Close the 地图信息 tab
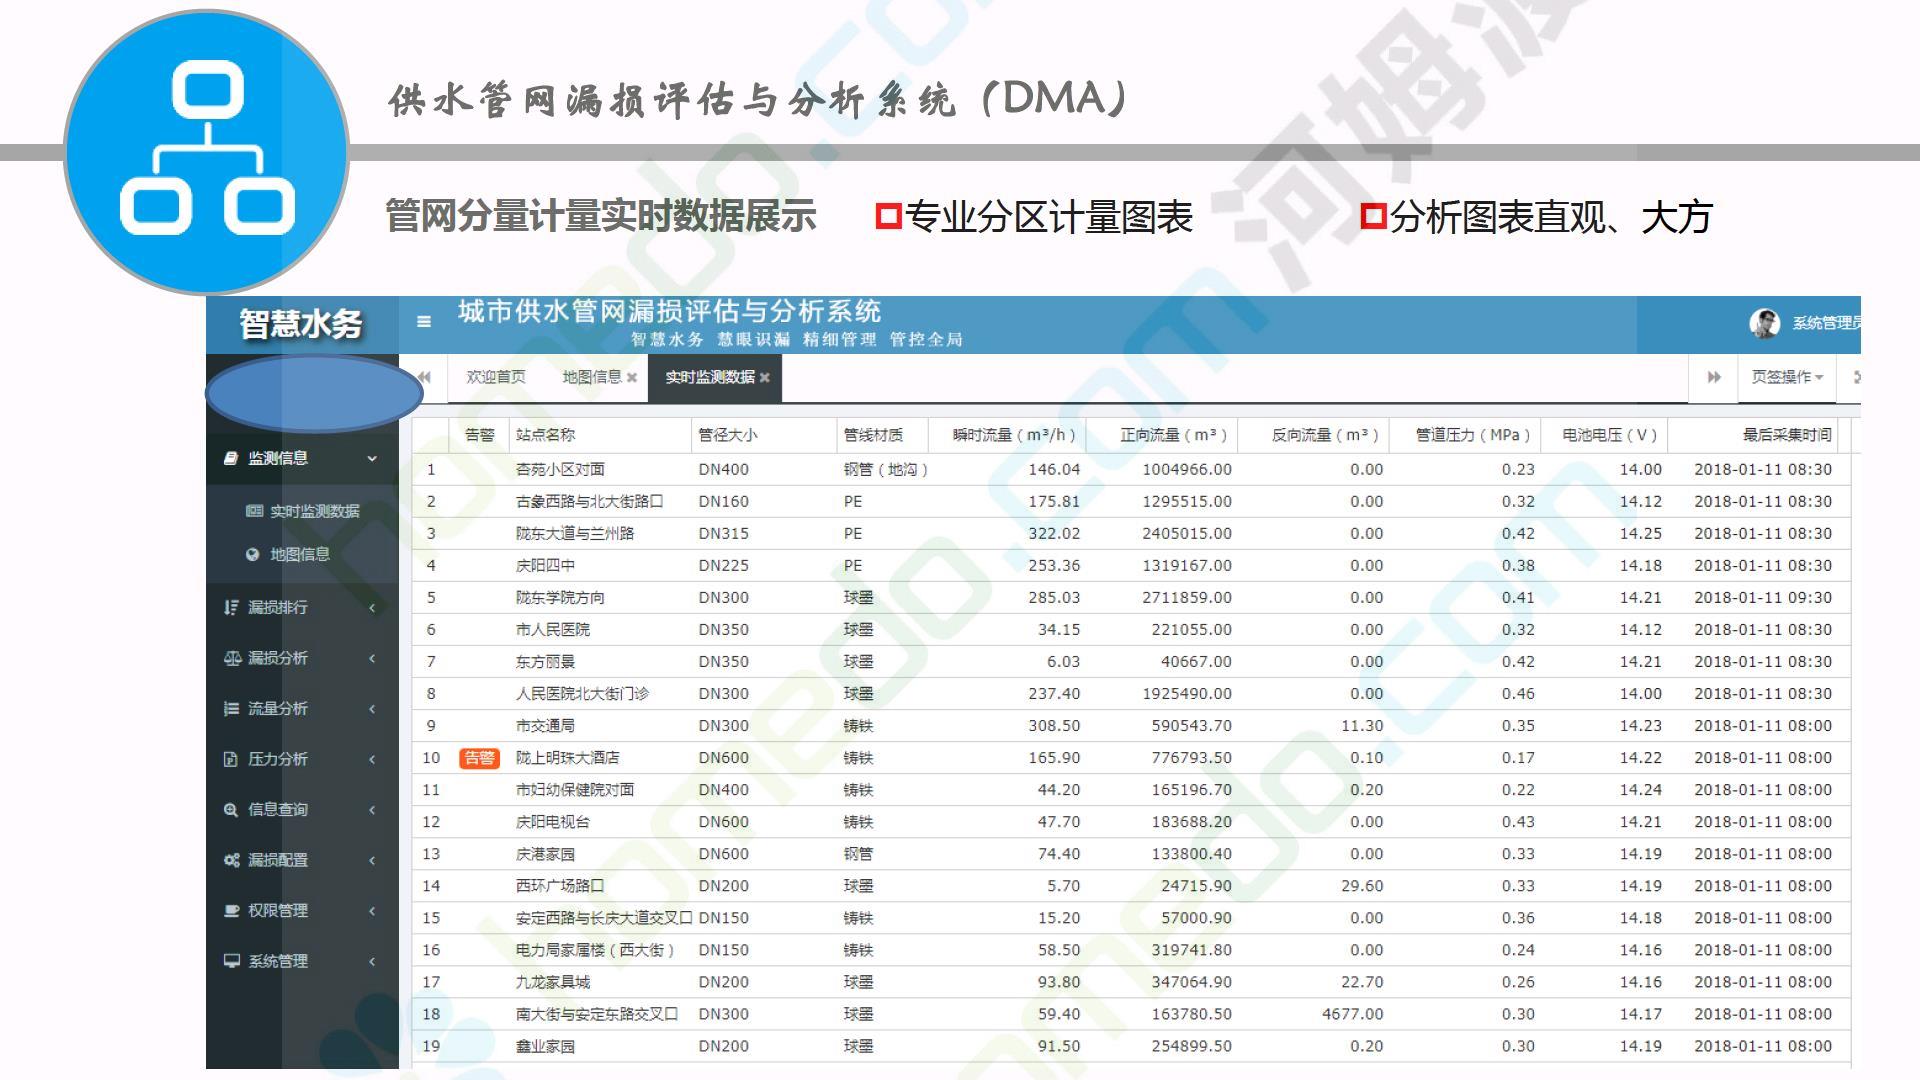The width and height of the screenshot is (1920, 1080). (632, 377)
